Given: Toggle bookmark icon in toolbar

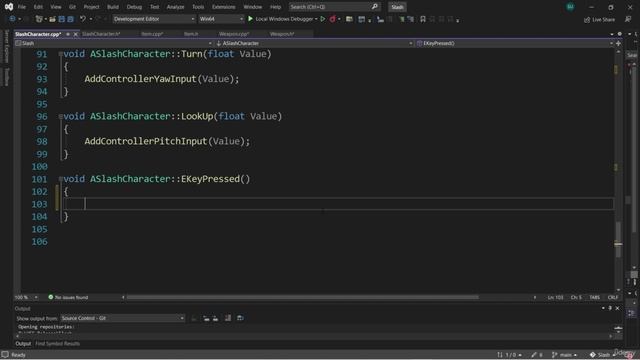Looking at the screenshot, I should [423, 19].
